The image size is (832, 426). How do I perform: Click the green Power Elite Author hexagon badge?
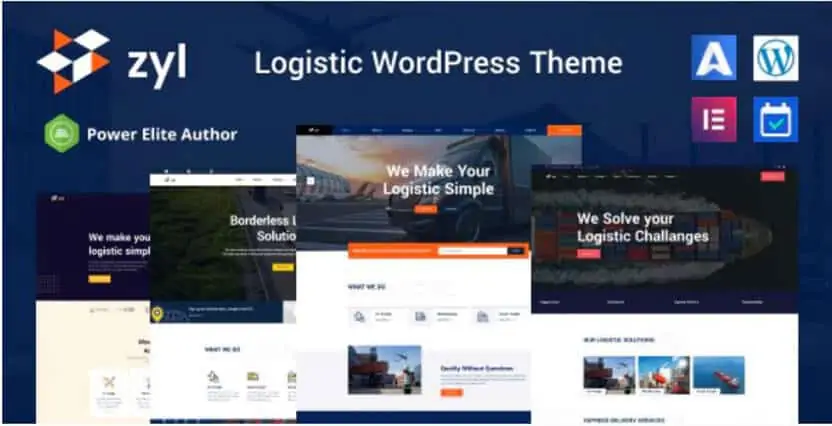pos(62,133)
